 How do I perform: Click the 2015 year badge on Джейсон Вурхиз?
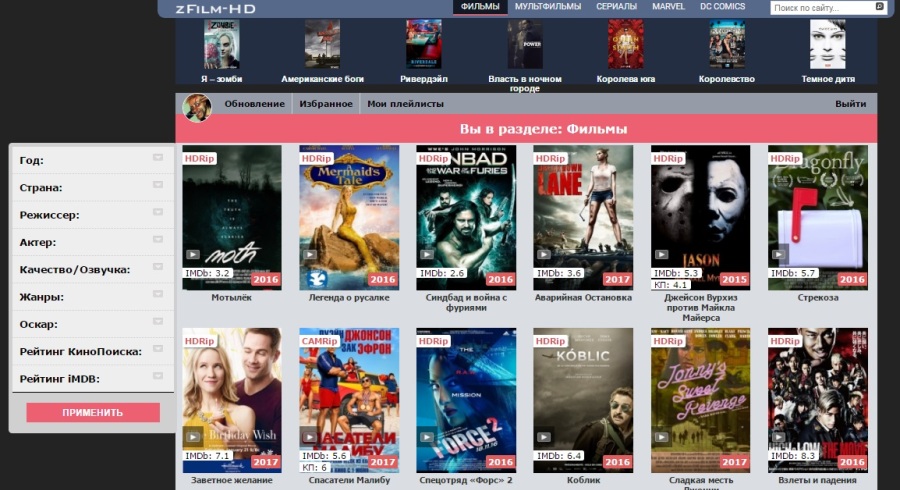point(734,279)
